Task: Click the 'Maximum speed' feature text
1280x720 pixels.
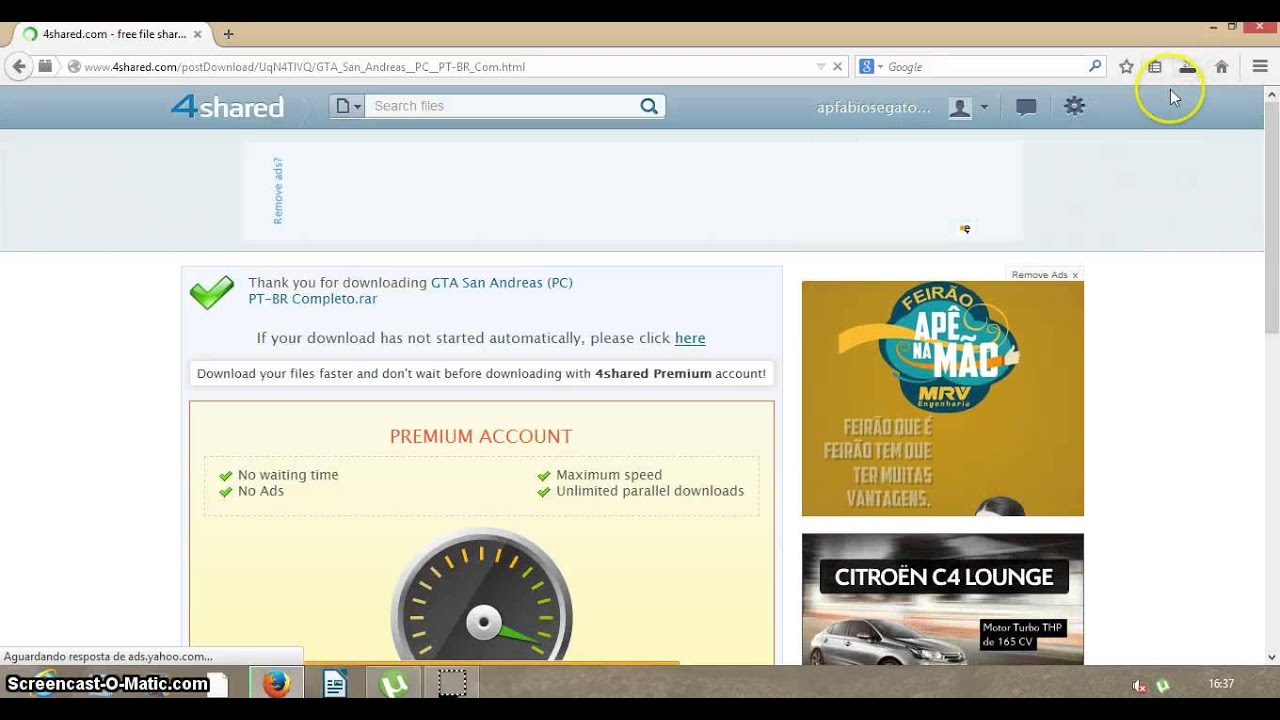Action: pos(609,475)
